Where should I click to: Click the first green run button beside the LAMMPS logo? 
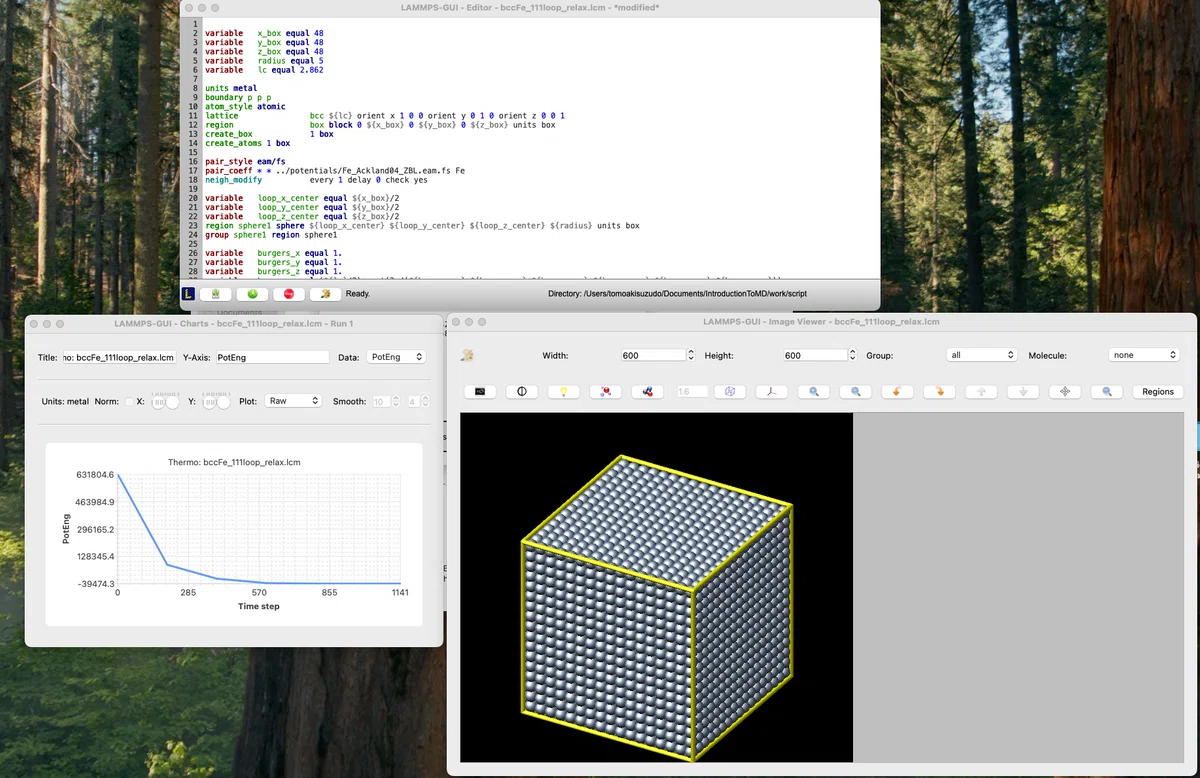pos(216,294)
